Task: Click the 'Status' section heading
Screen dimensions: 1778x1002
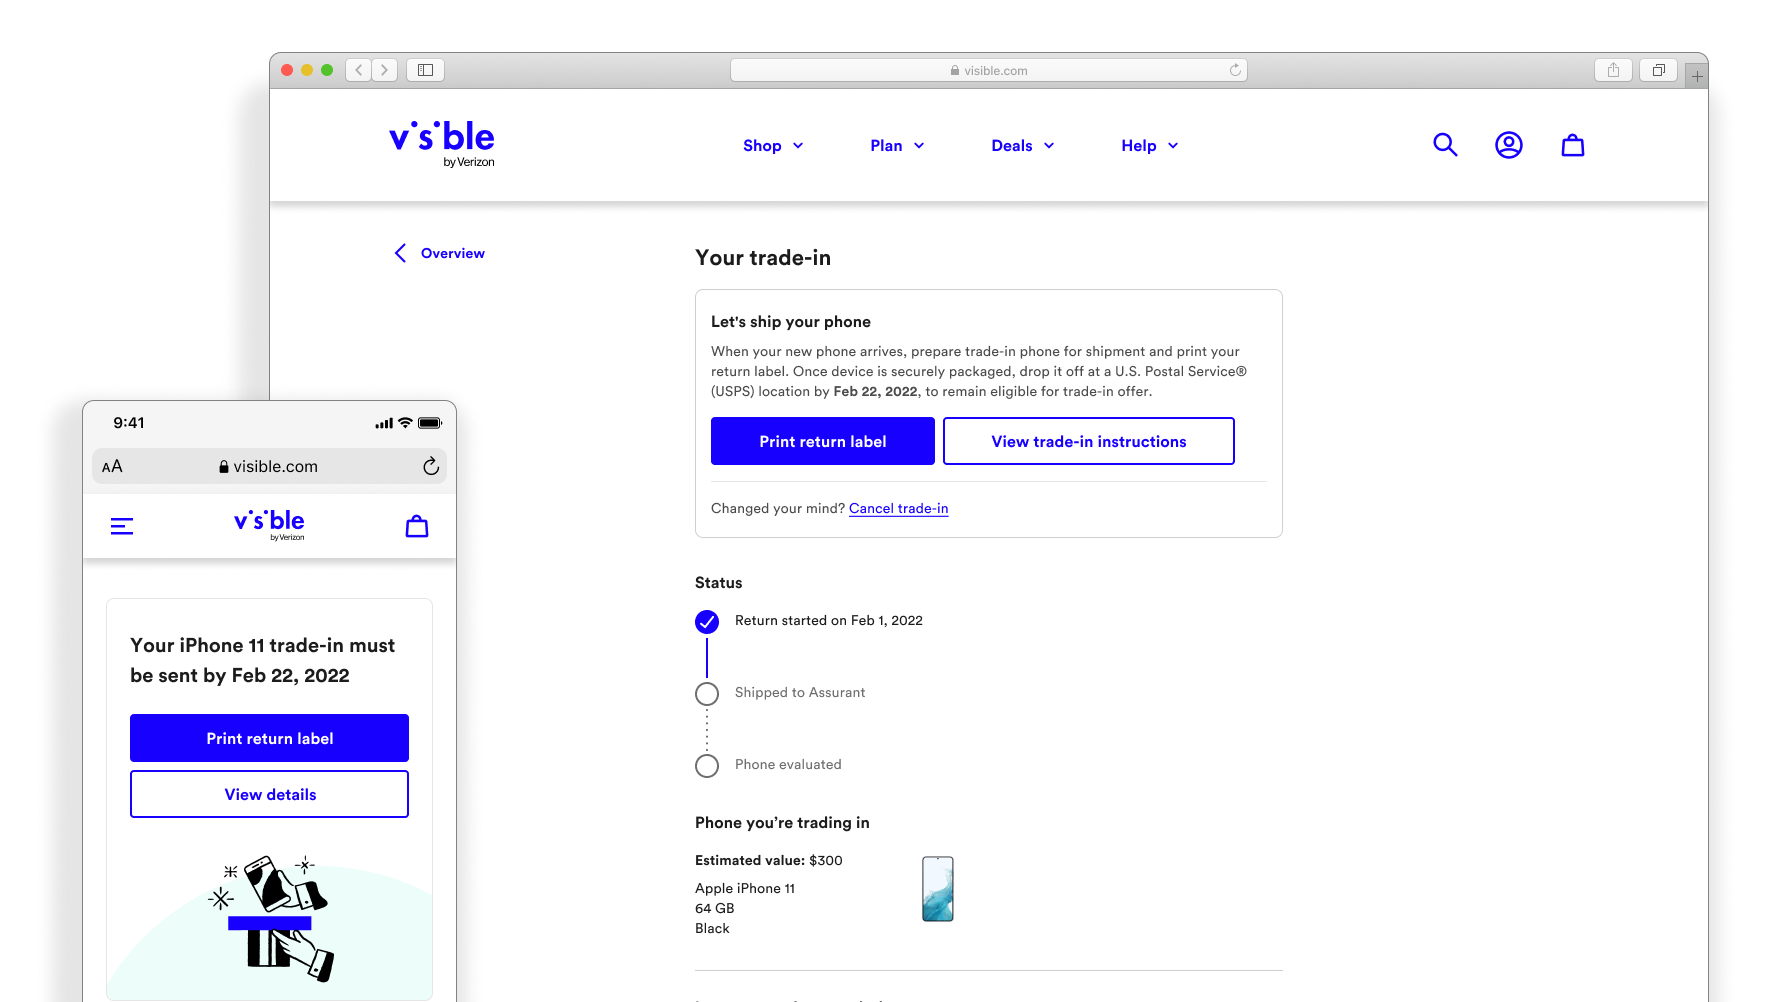Action: coord(719,583)
